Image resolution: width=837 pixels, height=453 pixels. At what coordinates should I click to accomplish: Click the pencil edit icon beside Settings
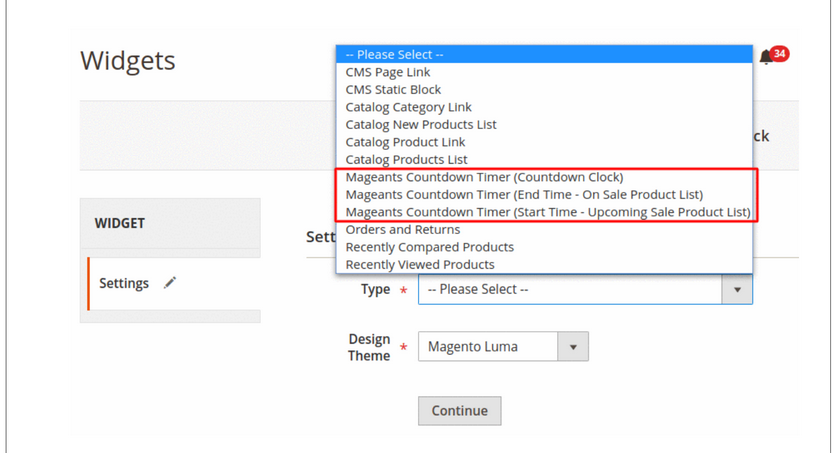pyautogui.click(x=170, y=283)
